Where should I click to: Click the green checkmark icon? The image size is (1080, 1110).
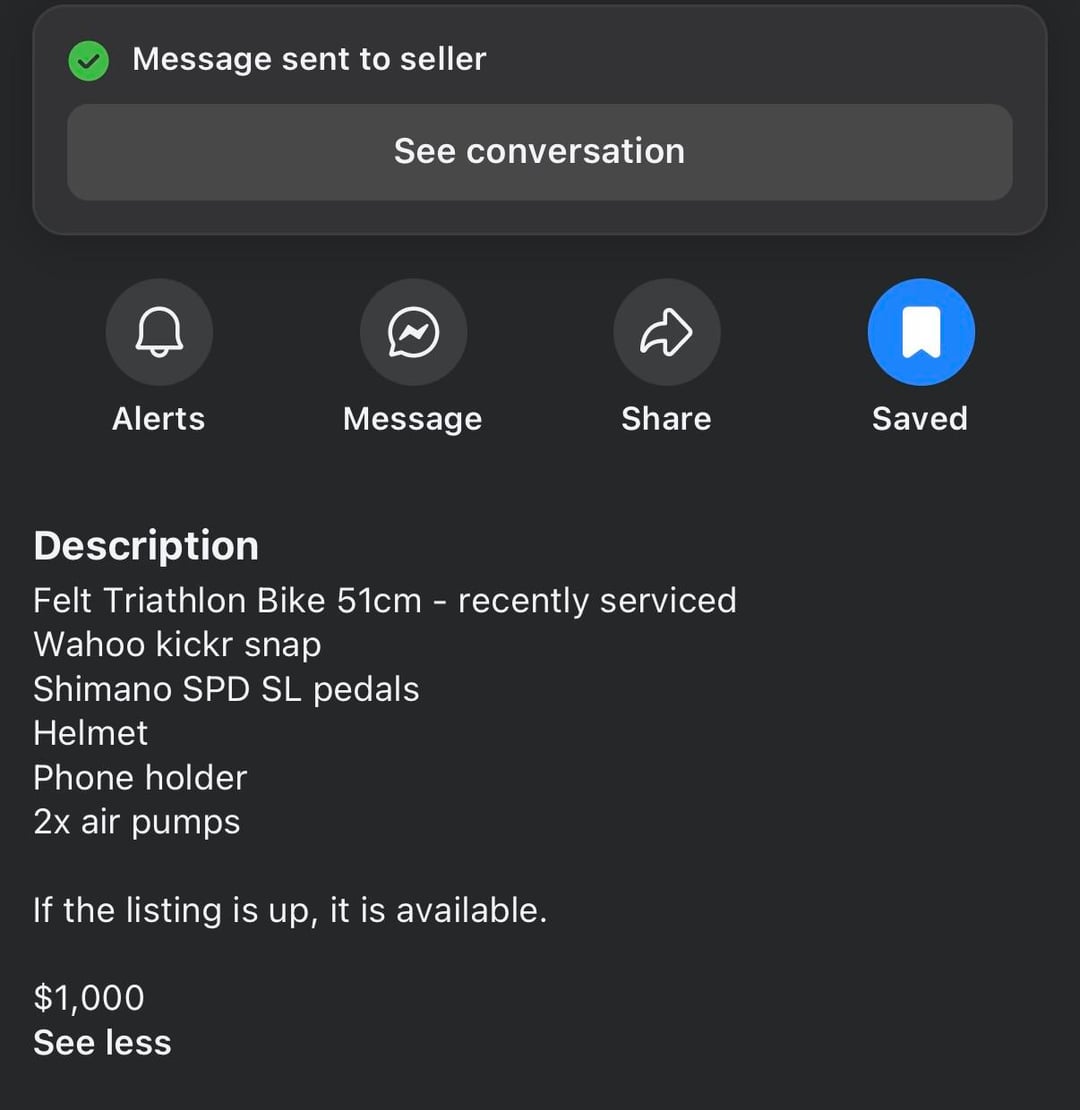tap(89, 60)
